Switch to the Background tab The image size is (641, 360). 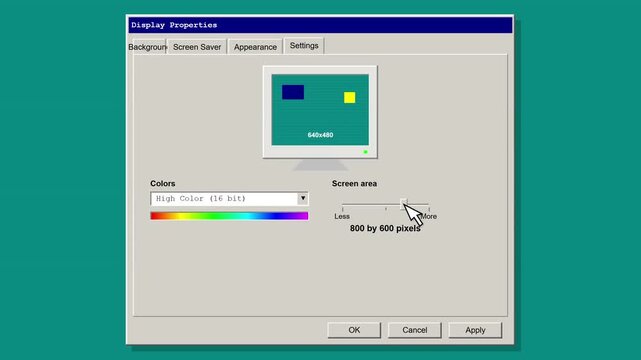(147, 47)
